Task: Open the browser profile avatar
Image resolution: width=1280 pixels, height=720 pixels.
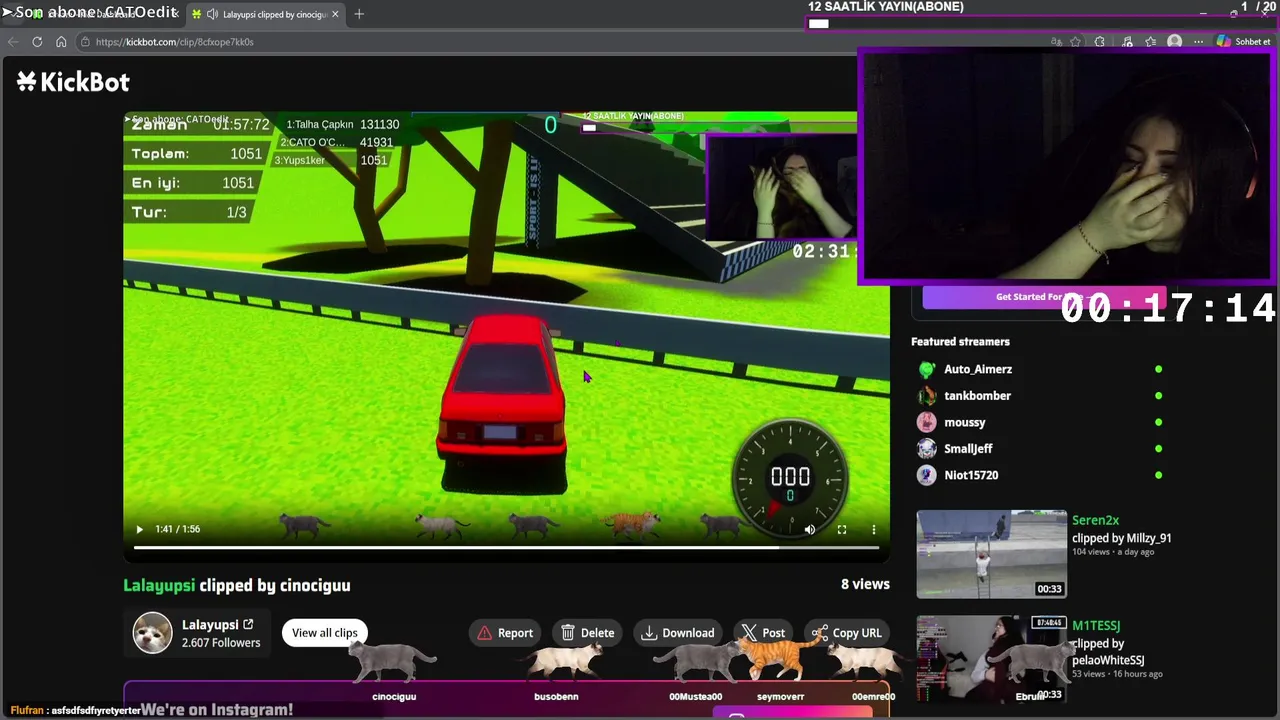Action: point(1175,42)
